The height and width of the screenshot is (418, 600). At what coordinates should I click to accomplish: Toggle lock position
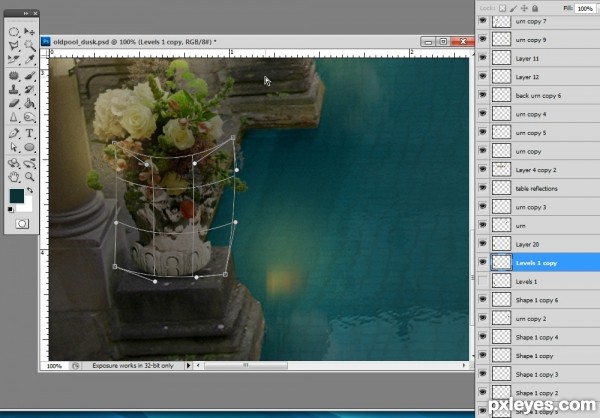[x=524, y=8]
